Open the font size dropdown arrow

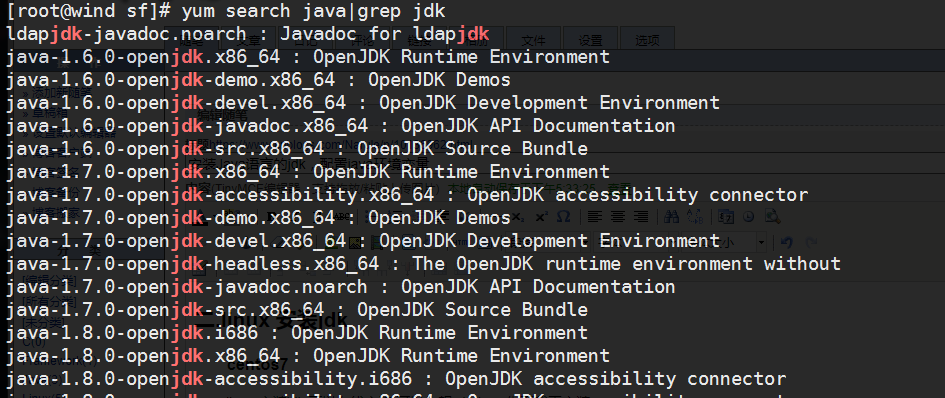coord(762,242)
